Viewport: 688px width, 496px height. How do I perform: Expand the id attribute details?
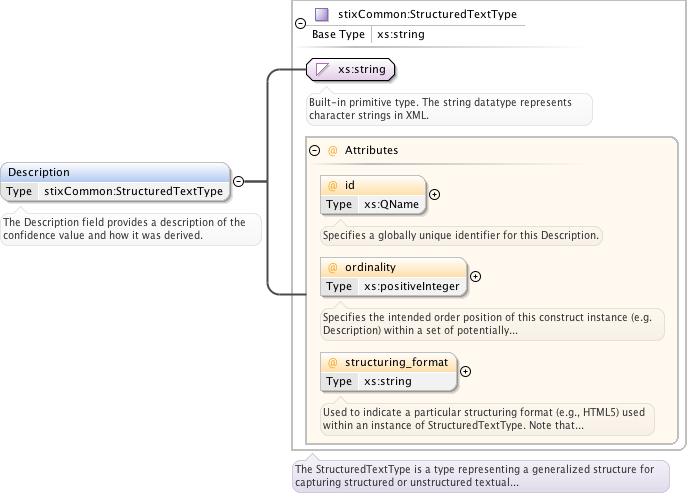click(435, 195)
